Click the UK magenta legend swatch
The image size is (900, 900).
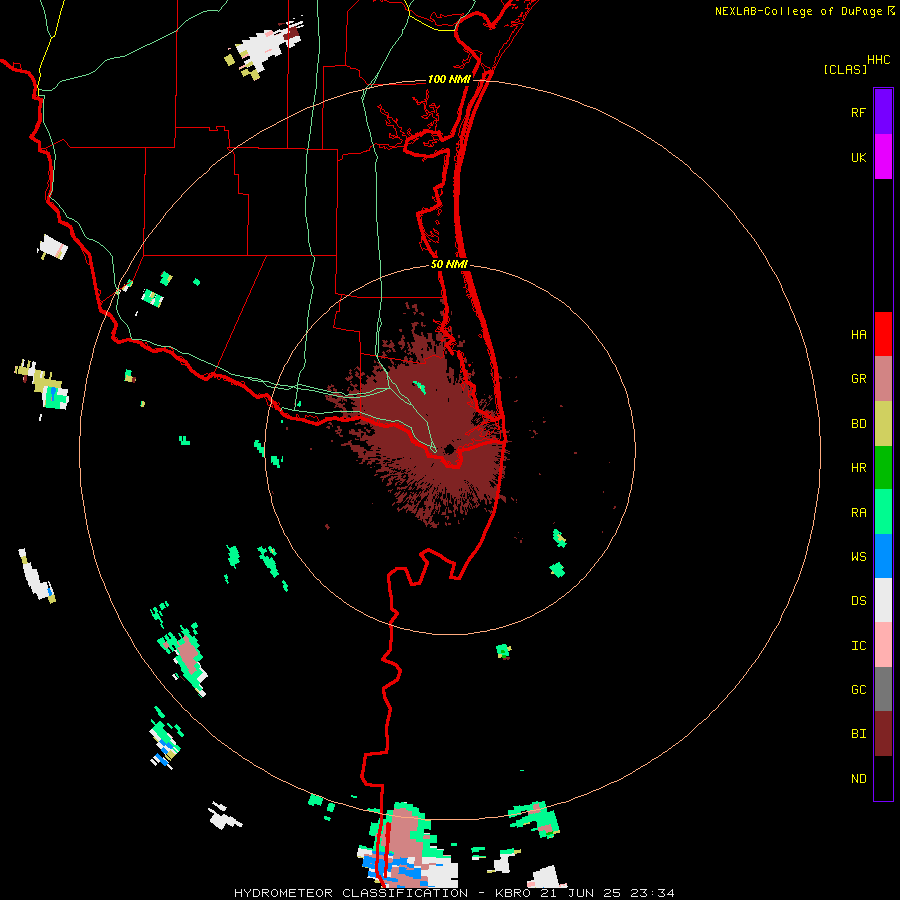[883, 157]
